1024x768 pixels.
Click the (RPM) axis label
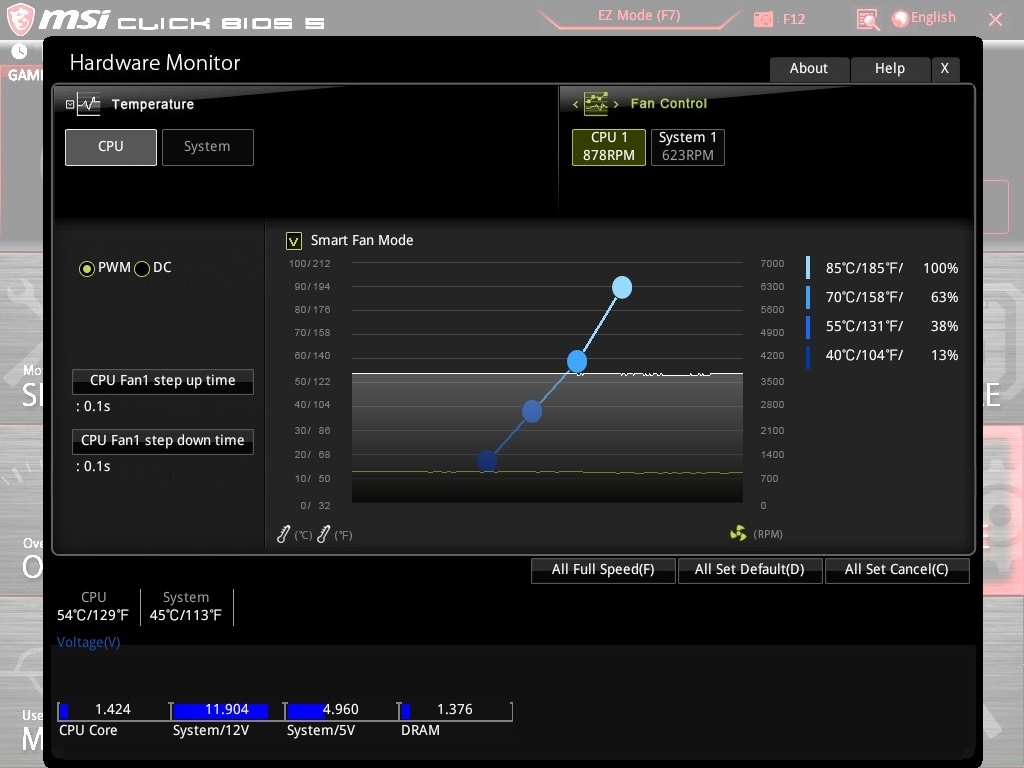click(x=767, y=534)
